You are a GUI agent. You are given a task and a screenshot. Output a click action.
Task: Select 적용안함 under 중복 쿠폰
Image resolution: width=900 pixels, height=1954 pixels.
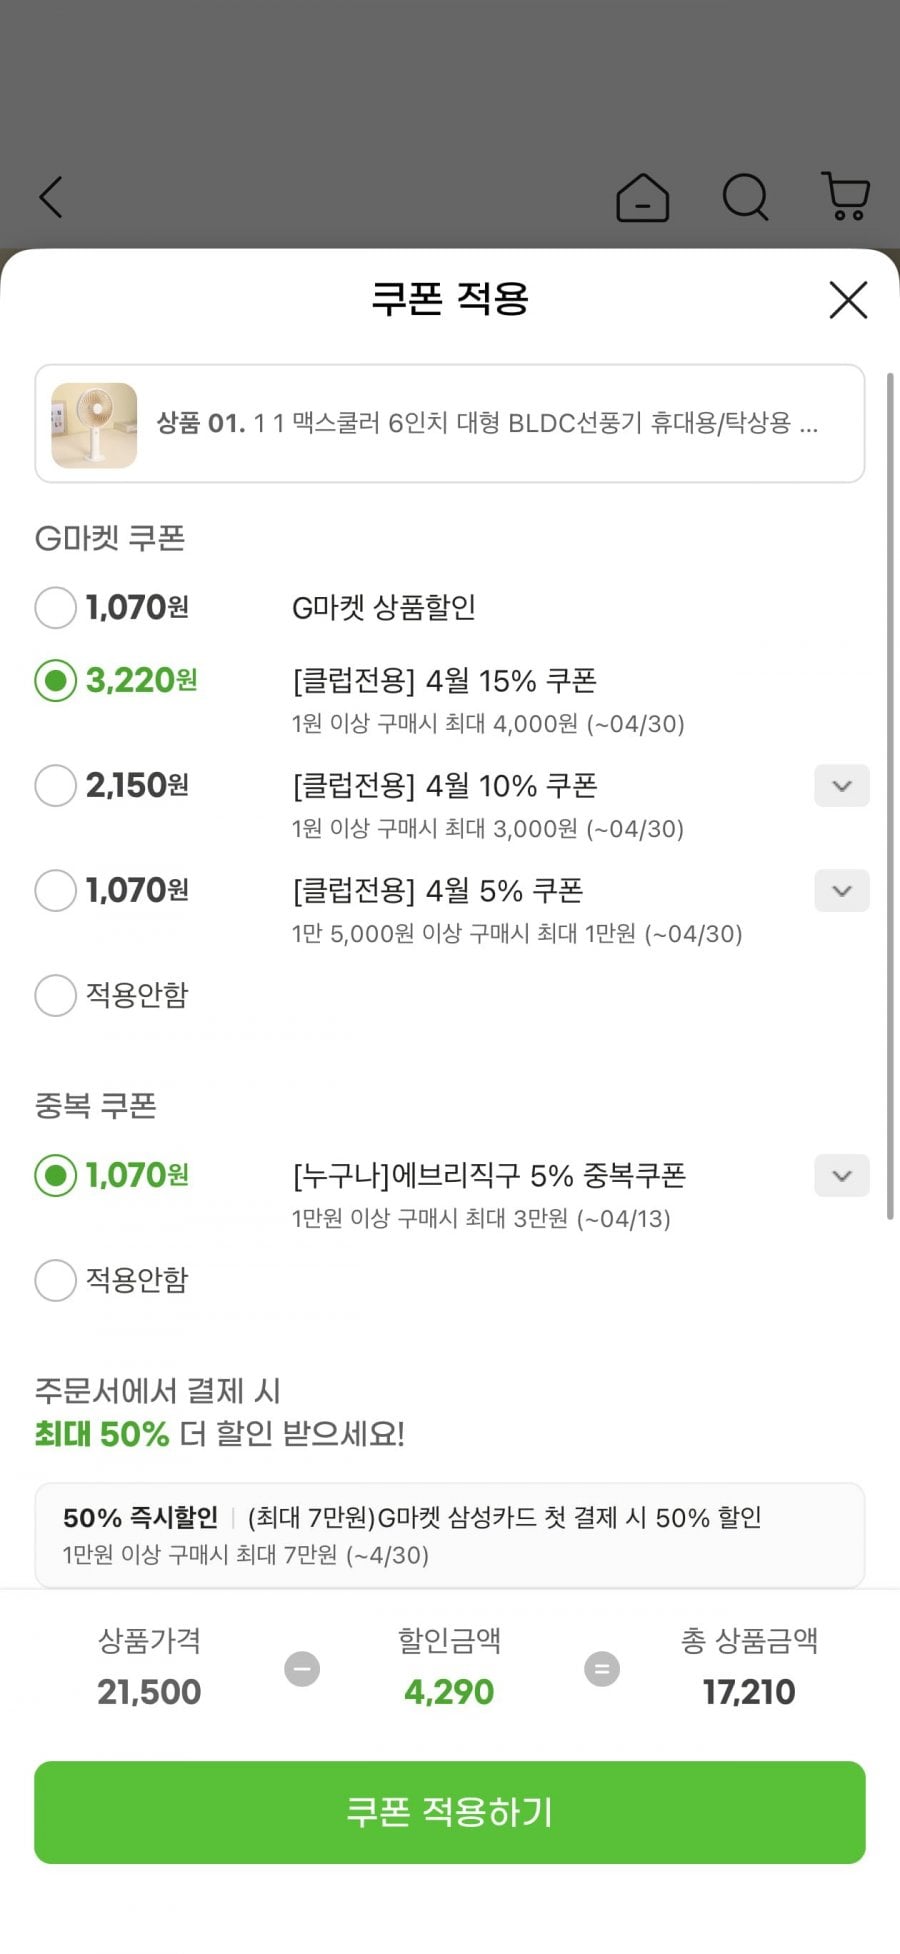(56, 1280)
